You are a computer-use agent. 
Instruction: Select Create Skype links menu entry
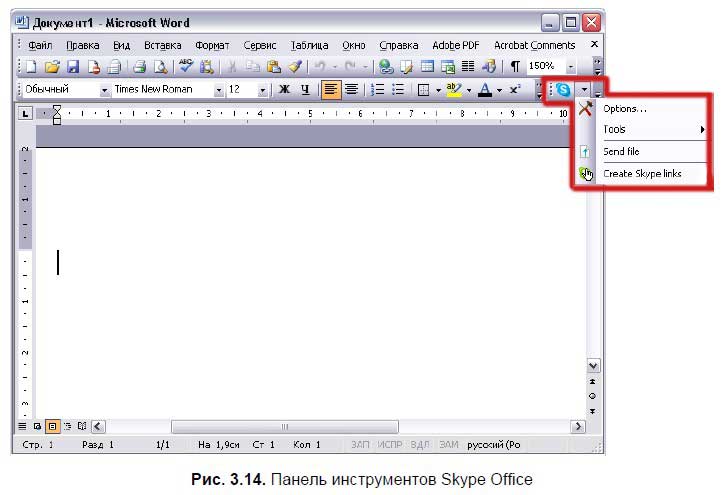coord(642,174)
